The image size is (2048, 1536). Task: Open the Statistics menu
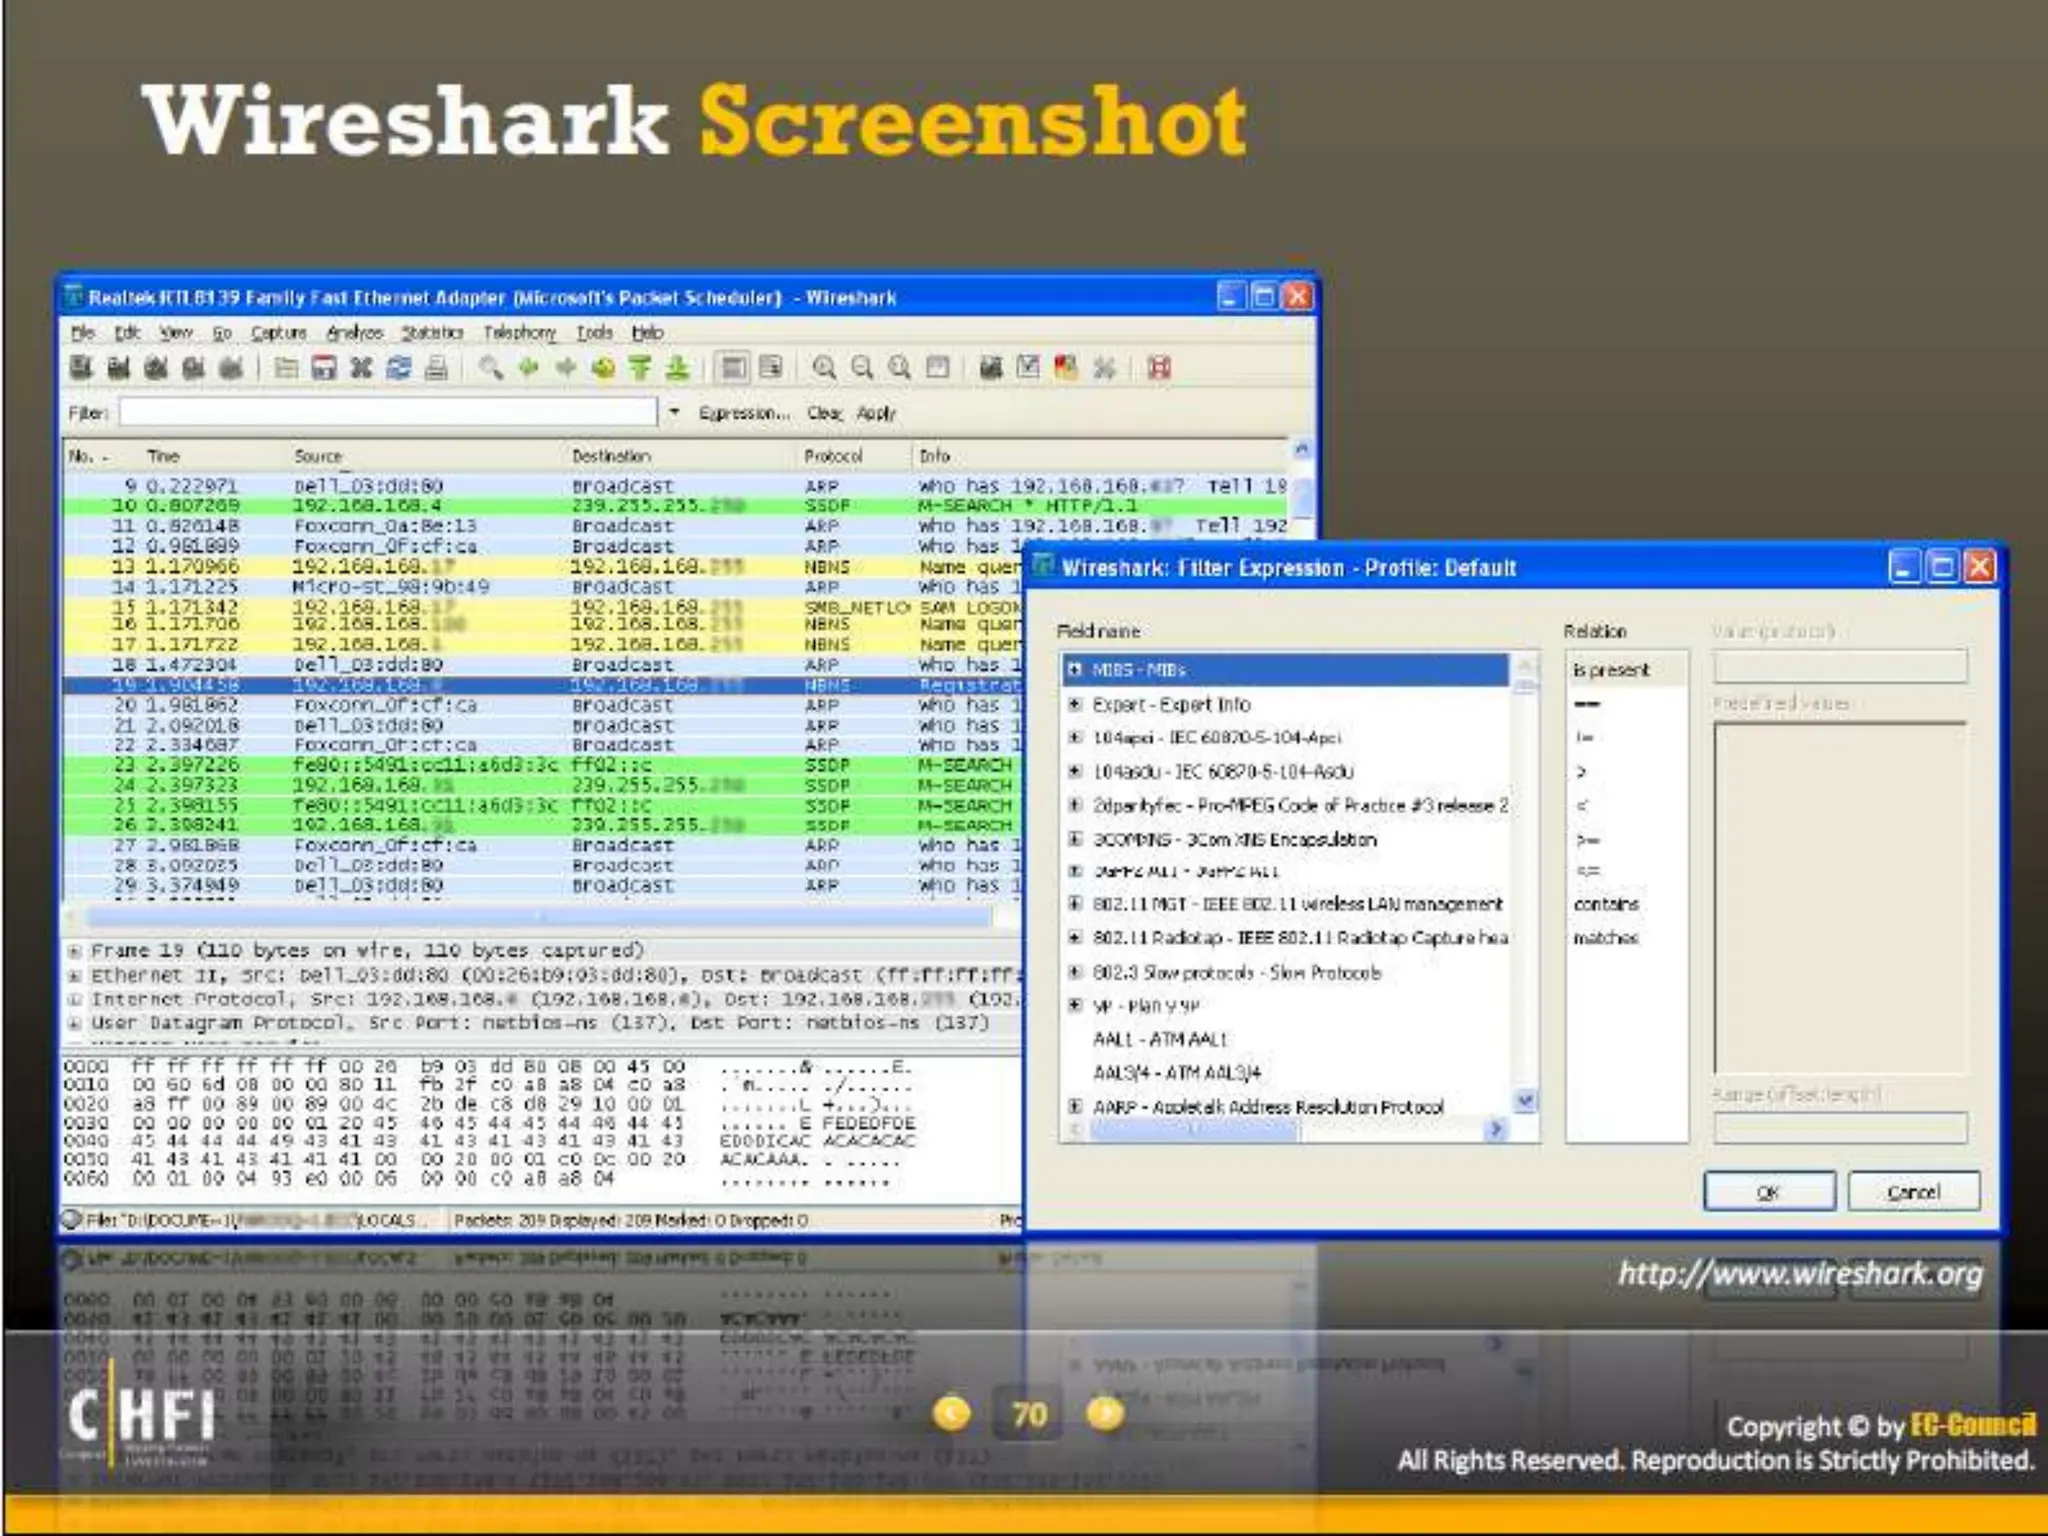click(432, 332)
